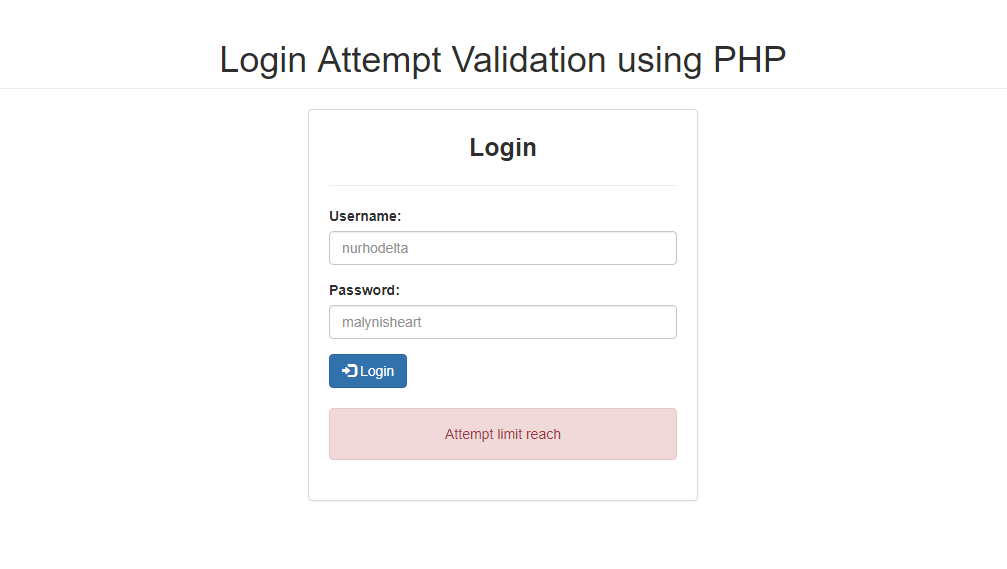Viewport: 1007px width, 569px height.
Task: Focus the Username input field
Action: 503,248
